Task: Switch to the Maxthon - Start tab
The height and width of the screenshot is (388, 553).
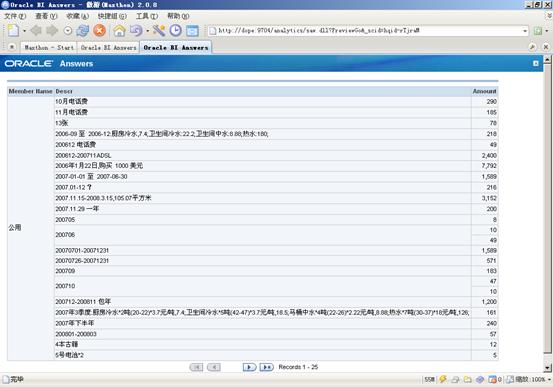Action: (49, 48)
